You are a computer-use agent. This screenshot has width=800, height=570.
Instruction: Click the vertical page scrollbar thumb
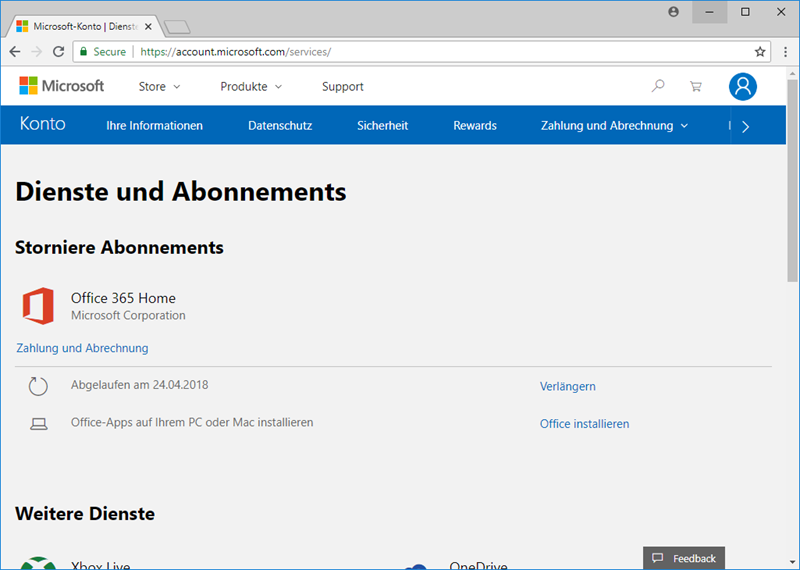click(792, 180)
